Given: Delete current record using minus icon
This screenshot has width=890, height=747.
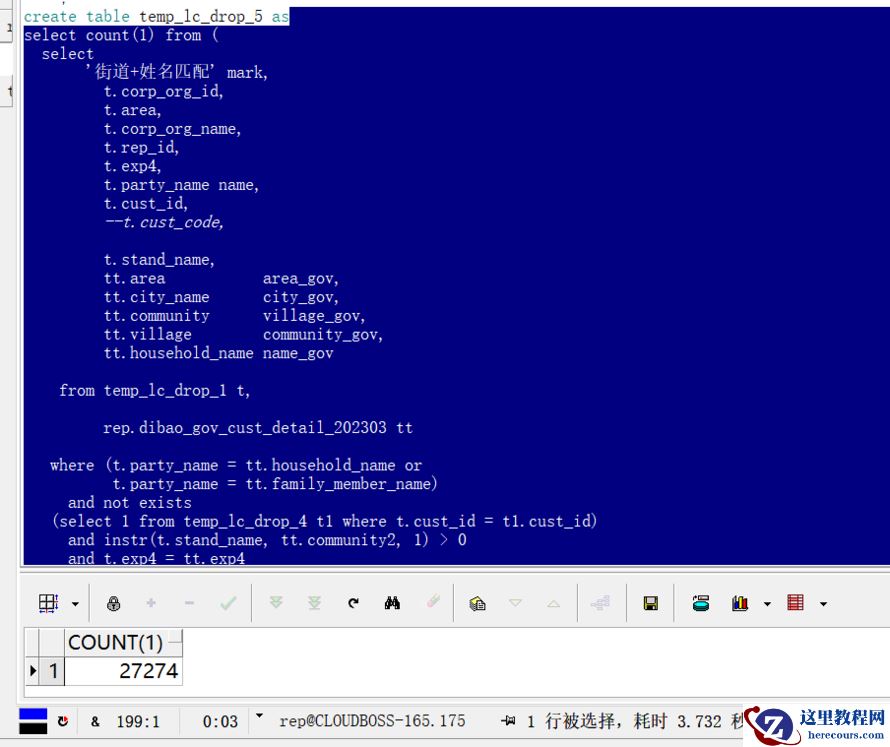Looking at the screenshot, I should pos(188,602).
